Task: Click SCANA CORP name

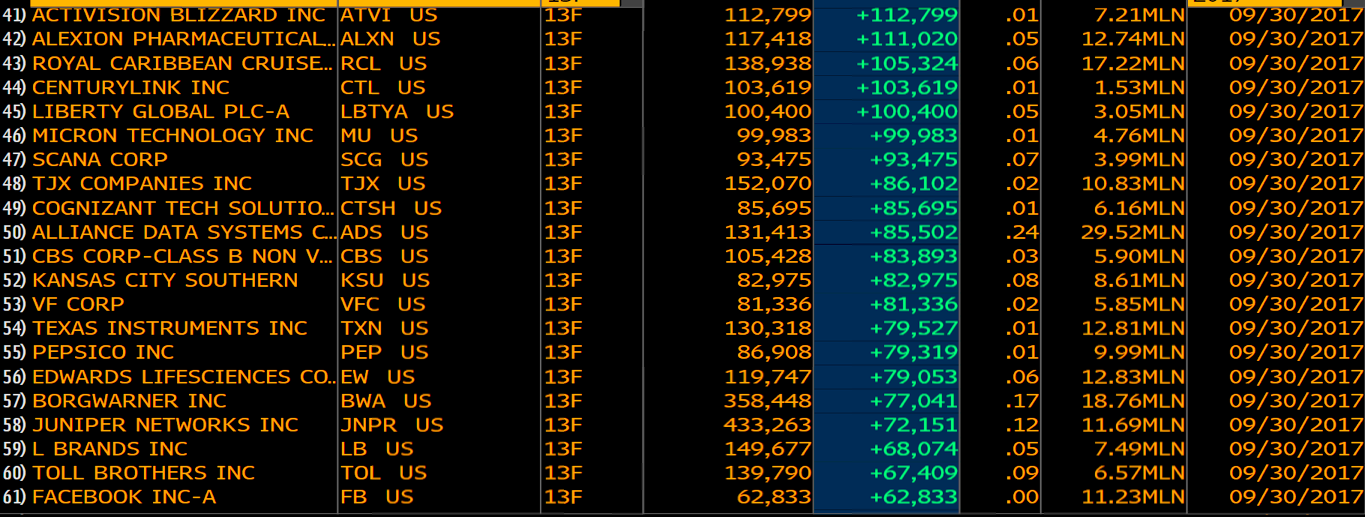Action: click(100, 159)
